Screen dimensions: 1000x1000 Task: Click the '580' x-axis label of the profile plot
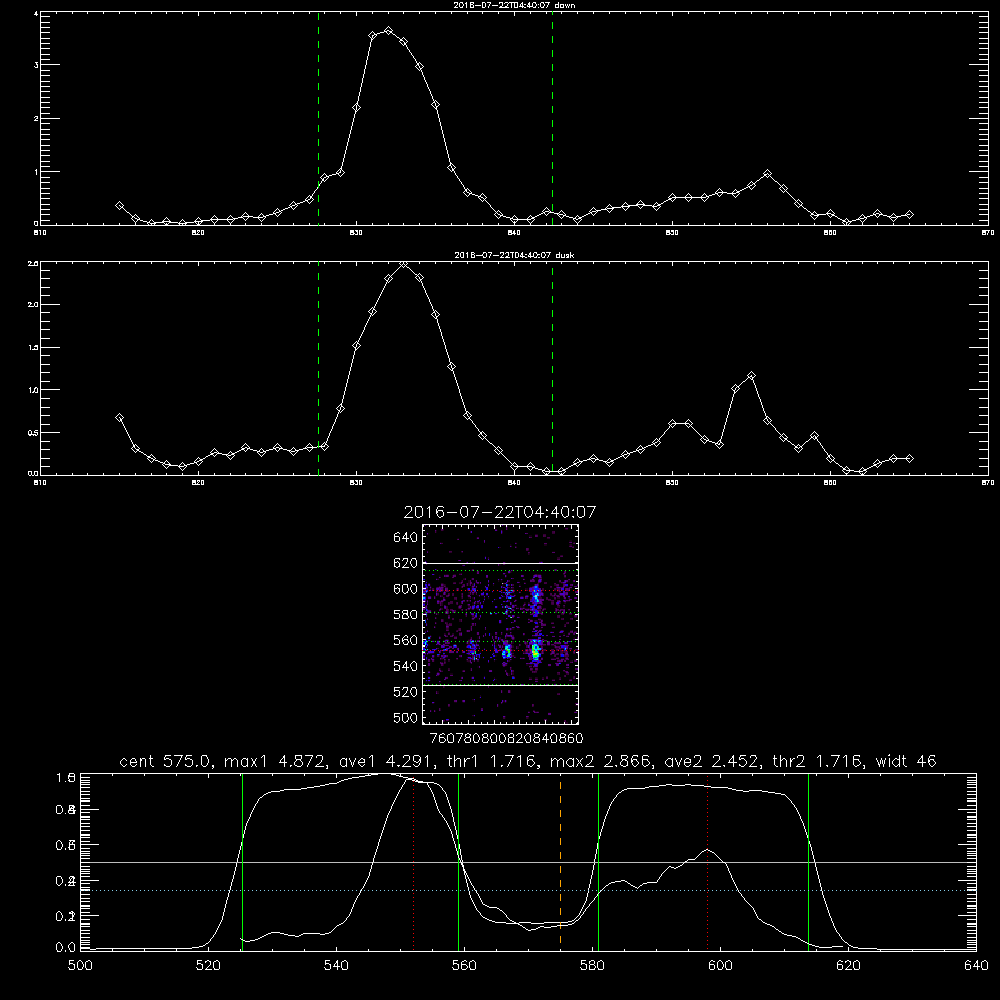coord(592,966)
